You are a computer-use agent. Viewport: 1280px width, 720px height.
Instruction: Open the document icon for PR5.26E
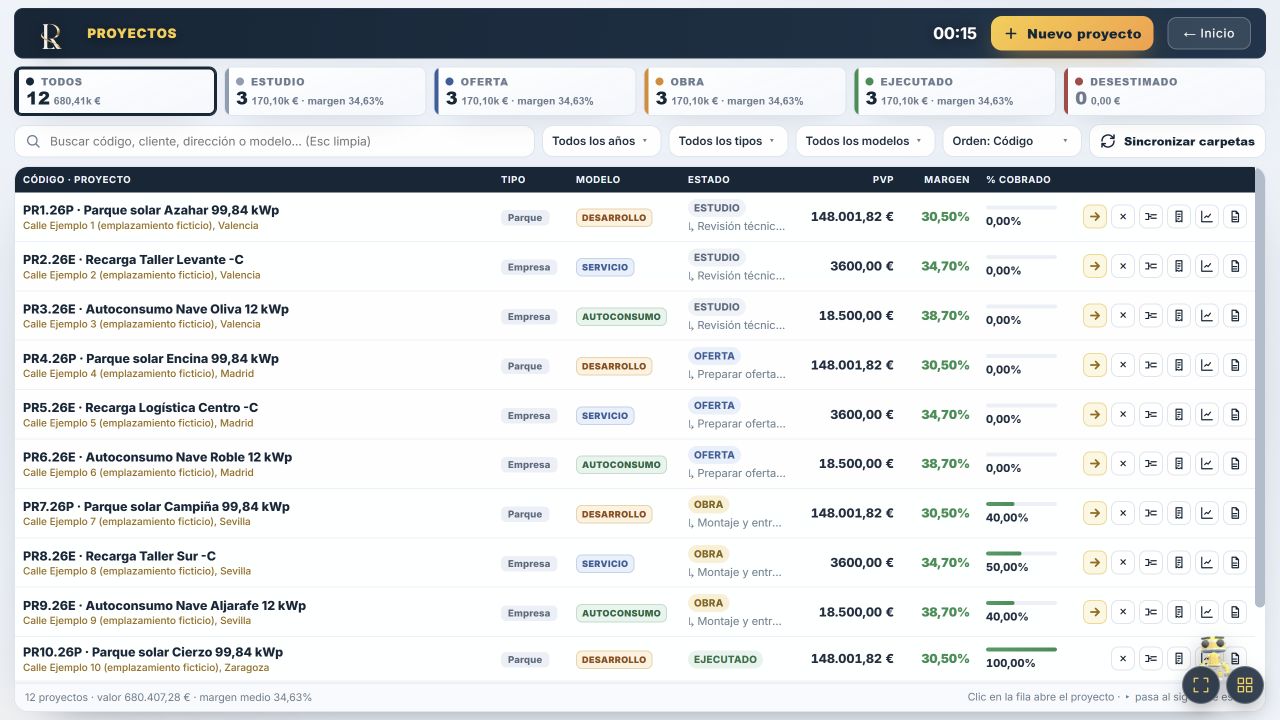pos(1235,414)
